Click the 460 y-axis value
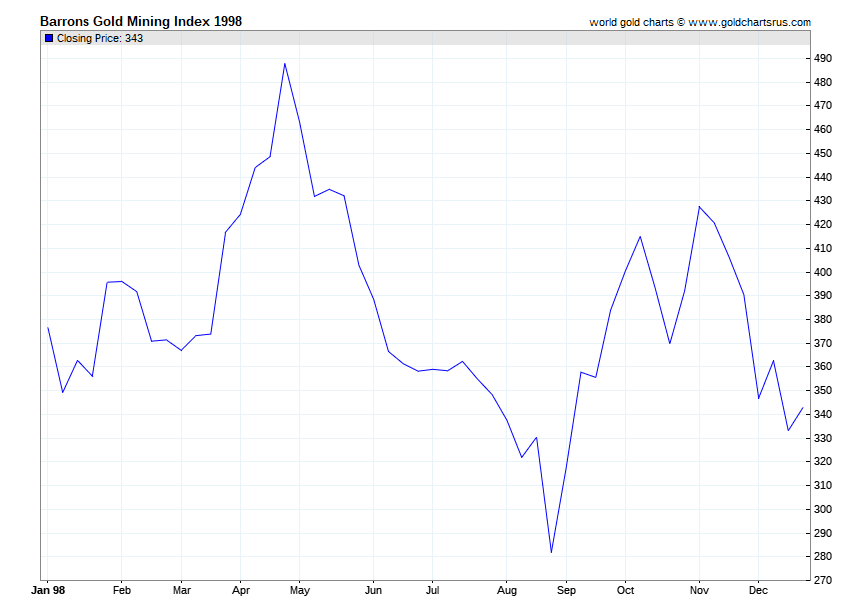This screenshot has width=850, height=616. 823,130
